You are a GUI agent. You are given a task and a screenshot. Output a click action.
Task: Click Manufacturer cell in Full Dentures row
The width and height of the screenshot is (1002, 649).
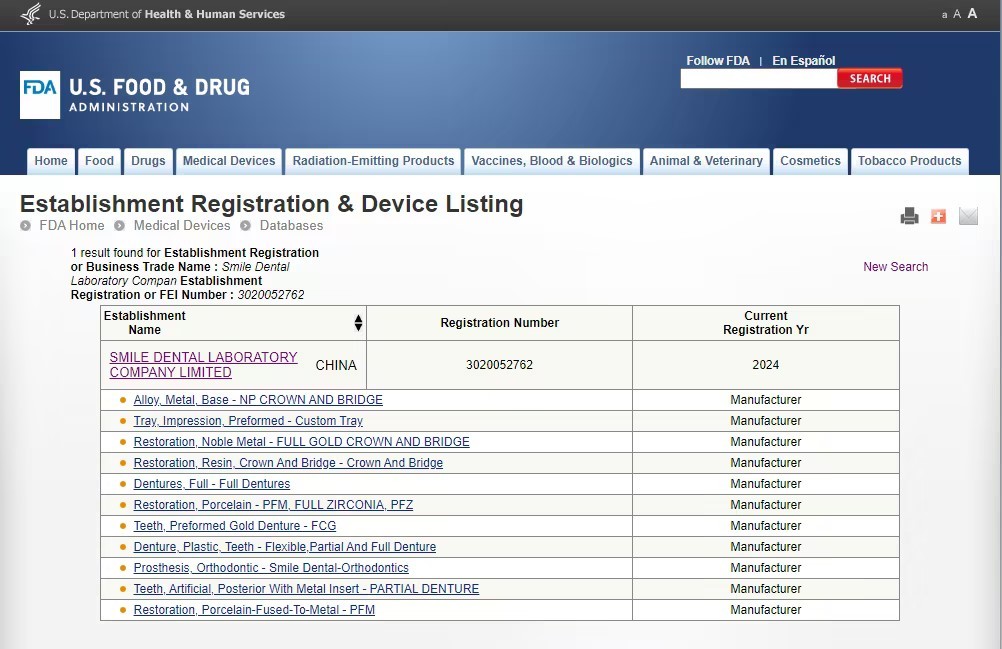766,484
